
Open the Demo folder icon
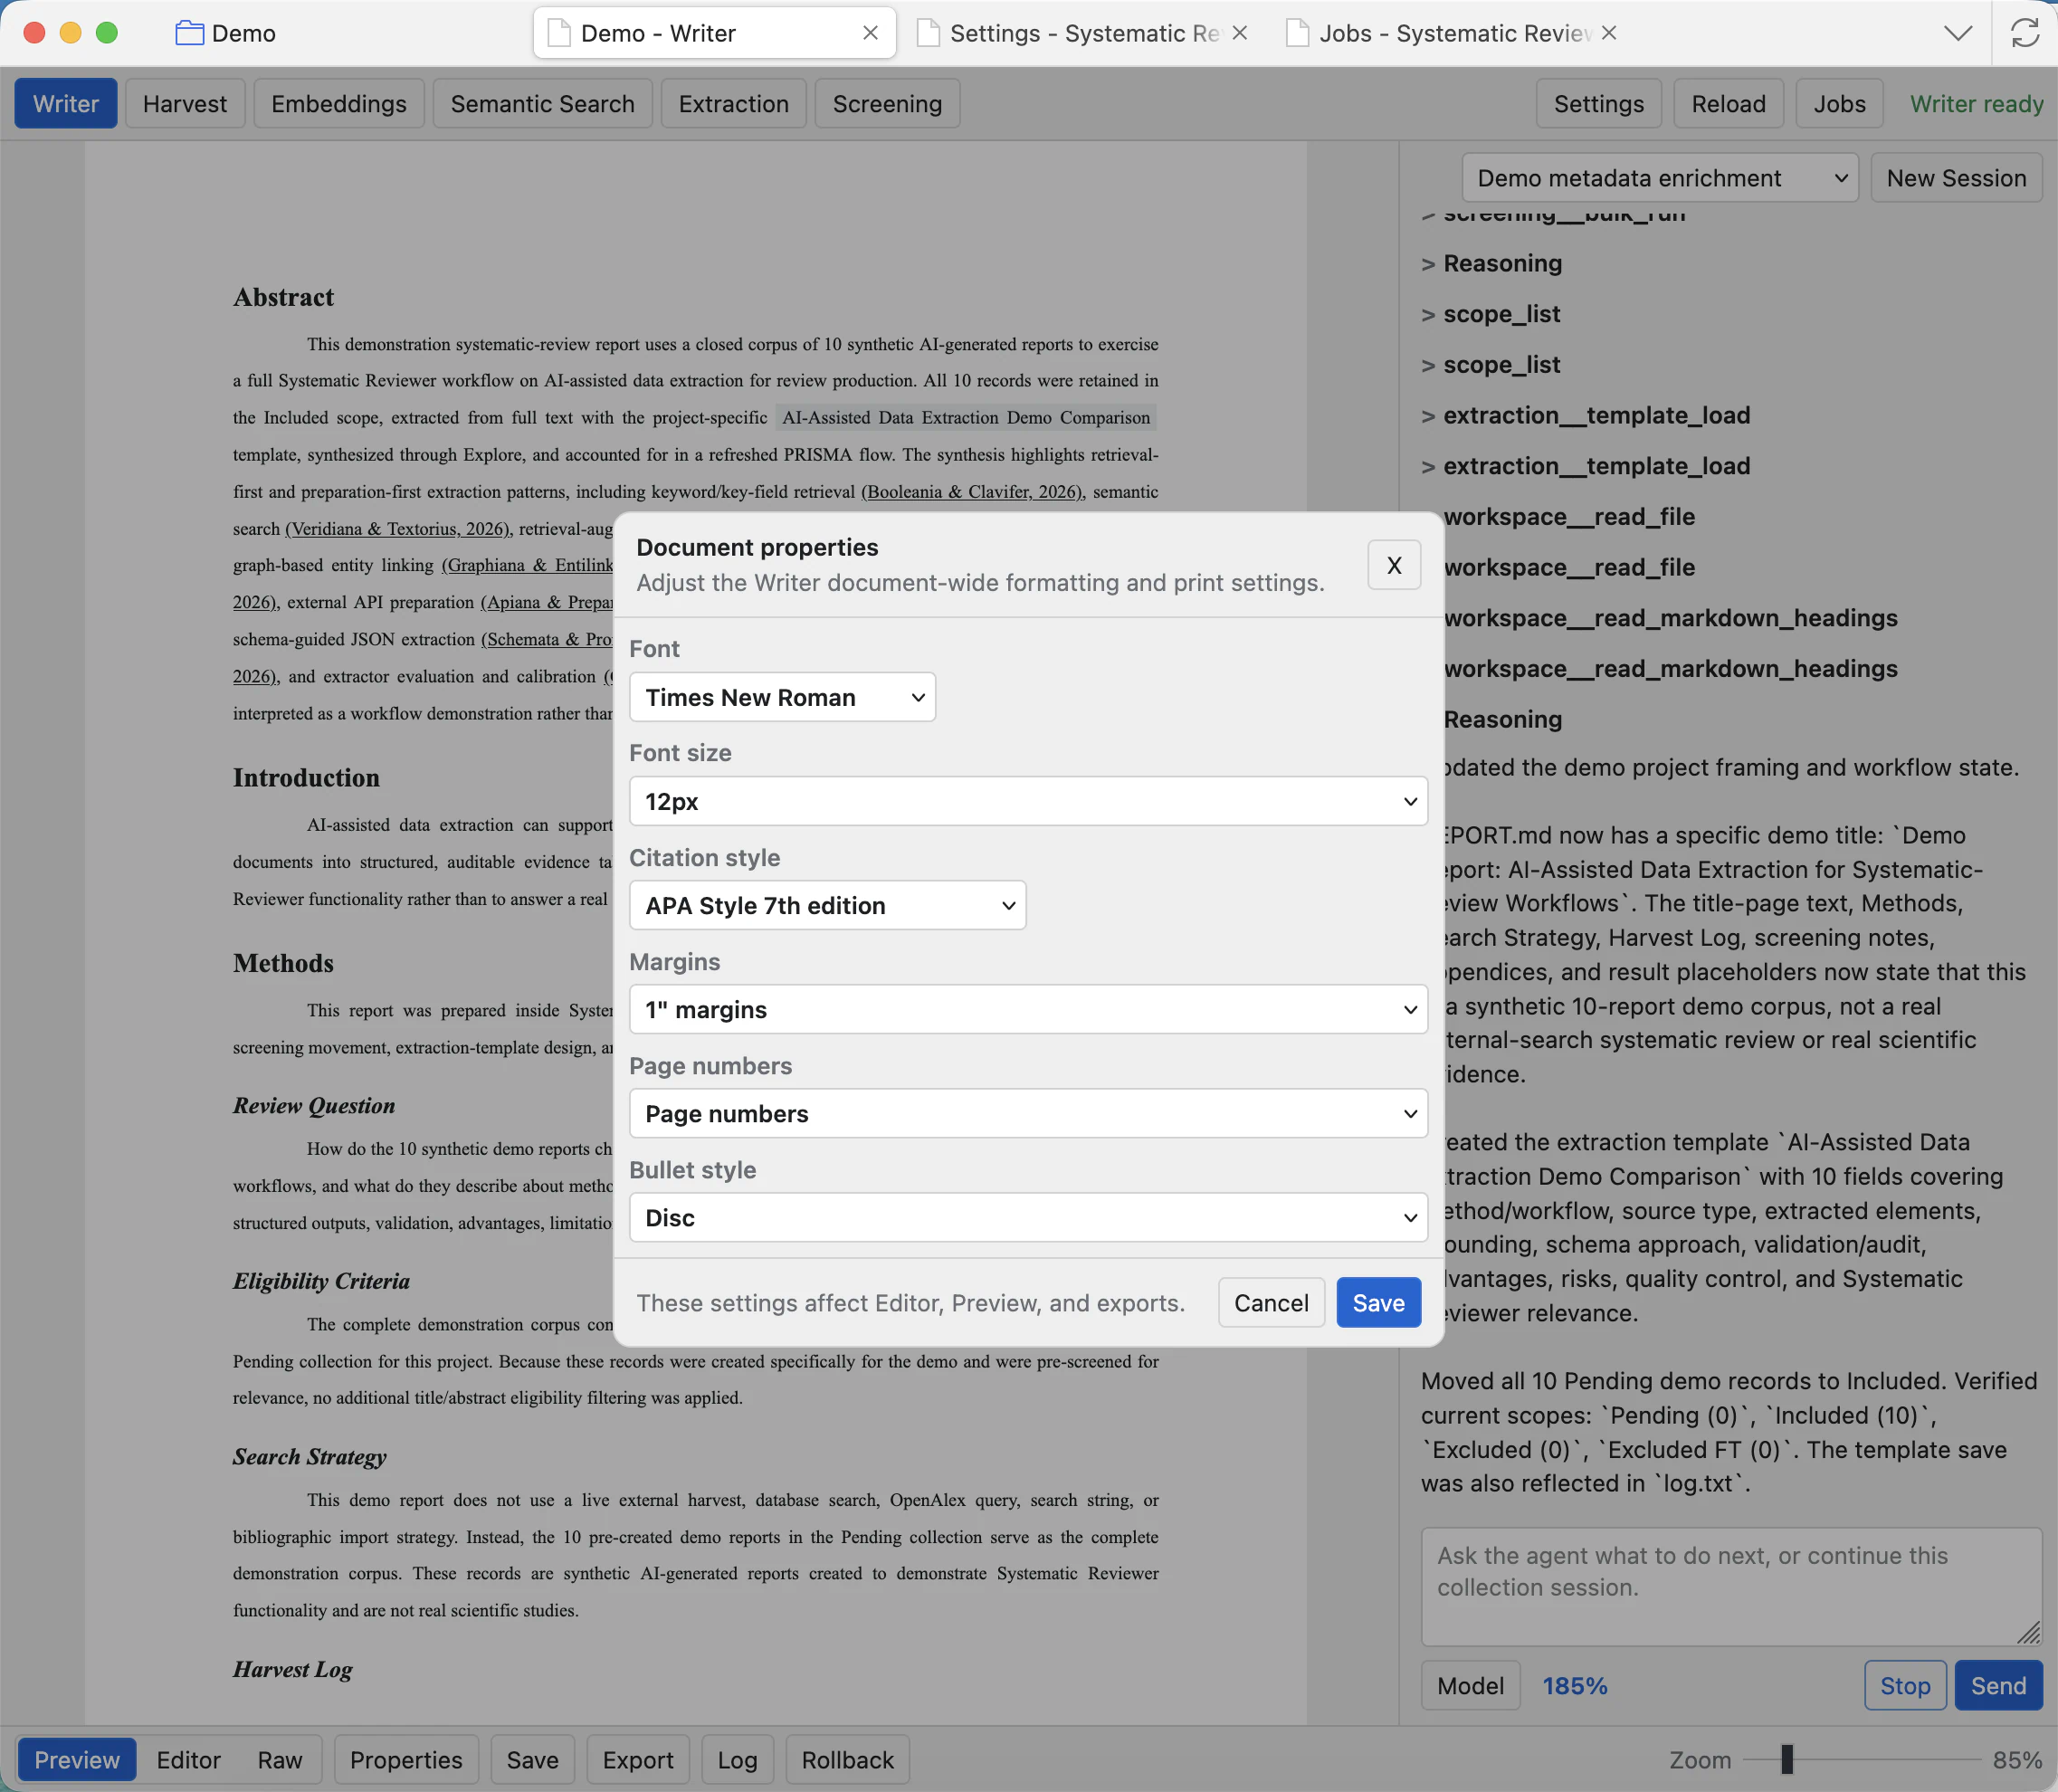pos(189,33)
